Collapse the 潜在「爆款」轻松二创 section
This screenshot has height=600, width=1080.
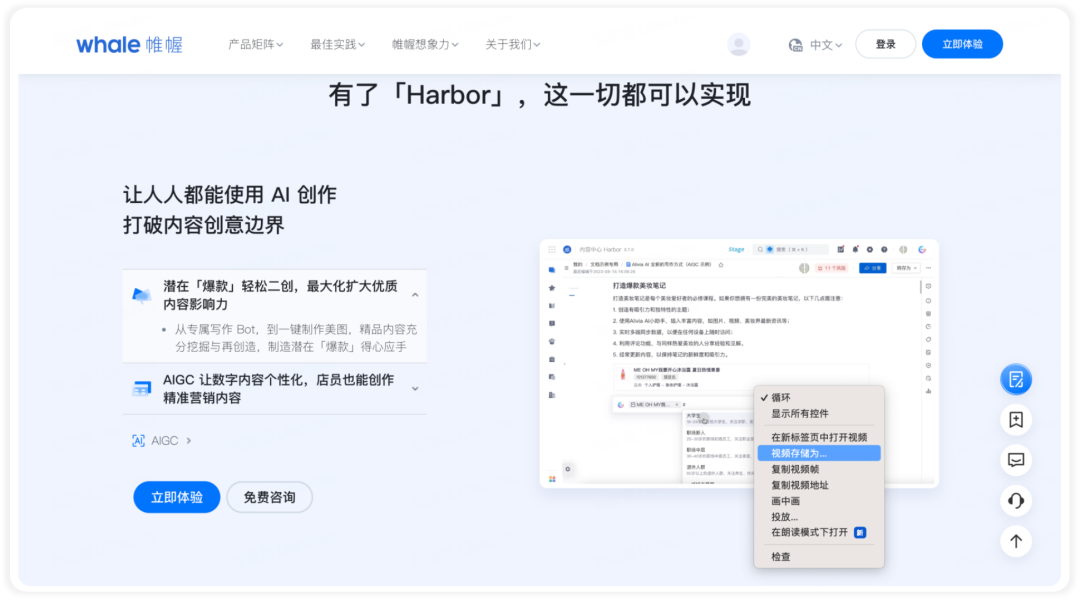[x=415, y=295]
